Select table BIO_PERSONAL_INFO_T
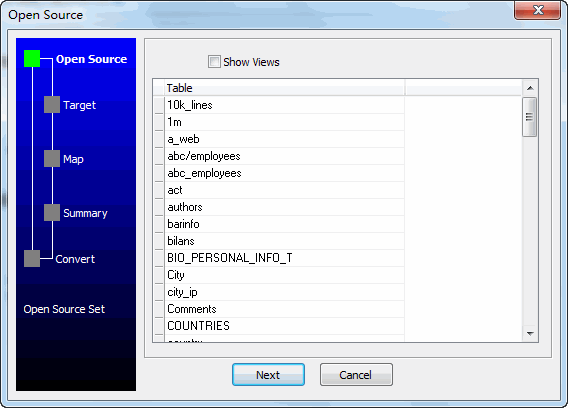Viewport: 568px width, 408px height. (x=284, y=258)
